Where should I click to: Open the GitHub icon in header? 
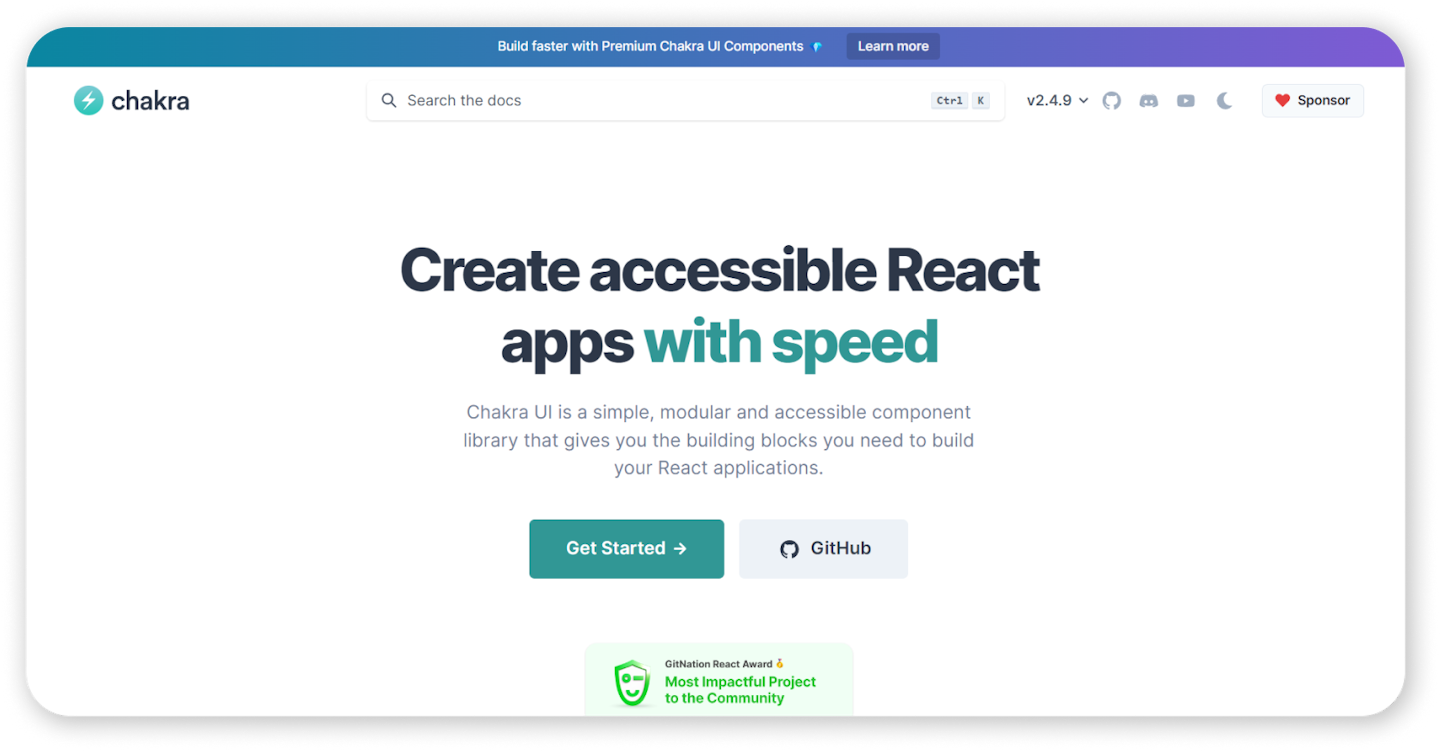pyautogui.click(x=1111, y=101)
